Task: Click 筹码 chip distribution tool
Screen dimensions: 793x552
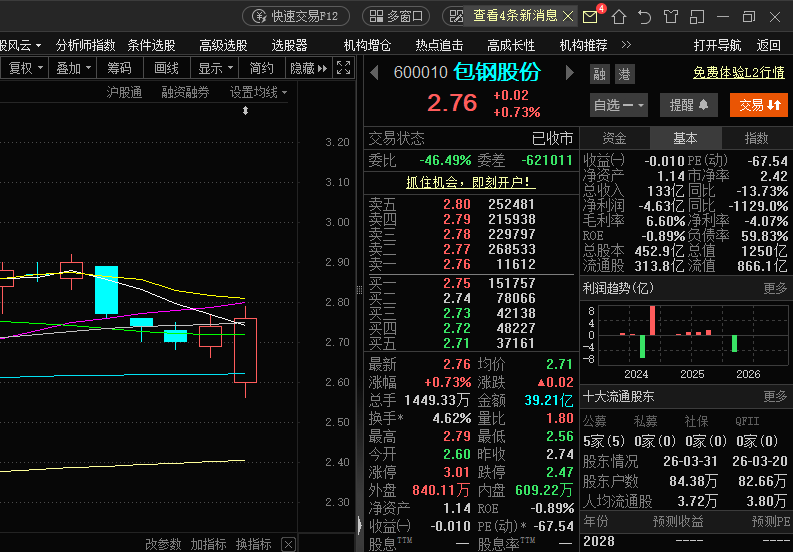Action: 119,68
